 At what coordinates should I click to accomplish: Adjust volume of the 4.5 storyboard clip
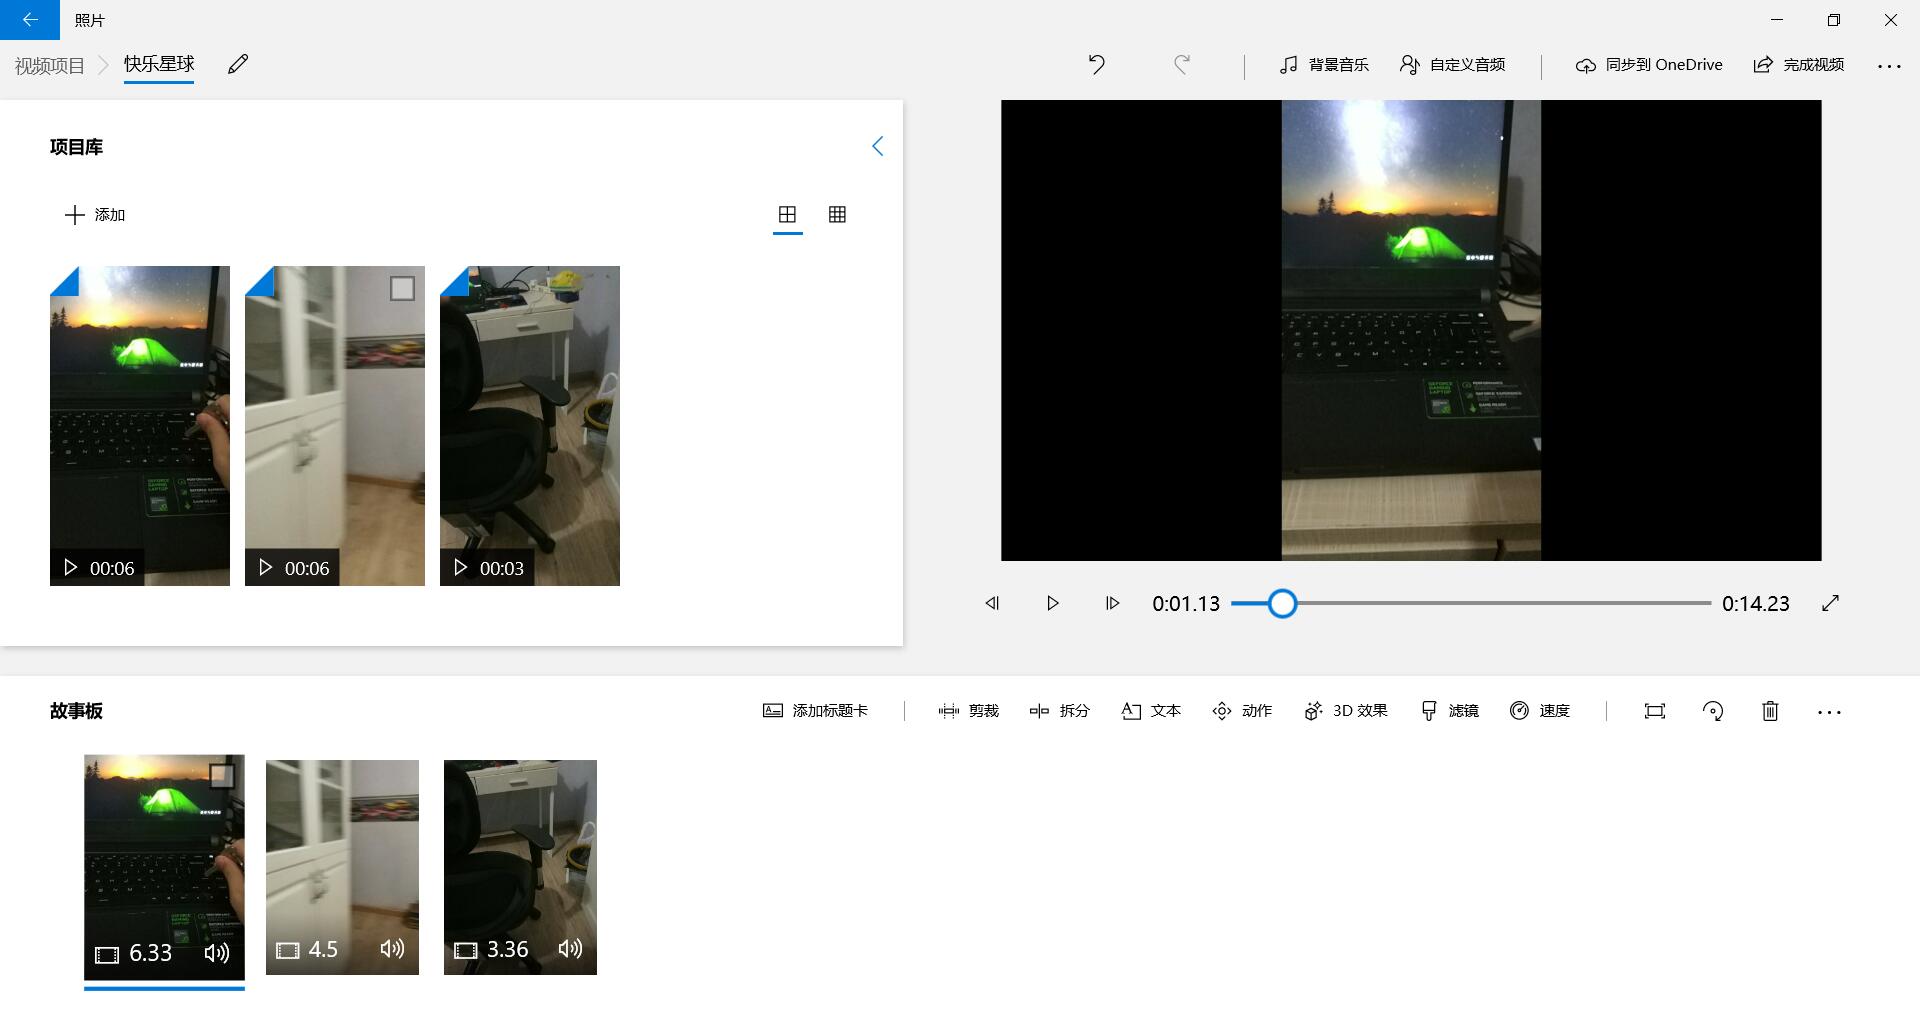pos(392,949)
